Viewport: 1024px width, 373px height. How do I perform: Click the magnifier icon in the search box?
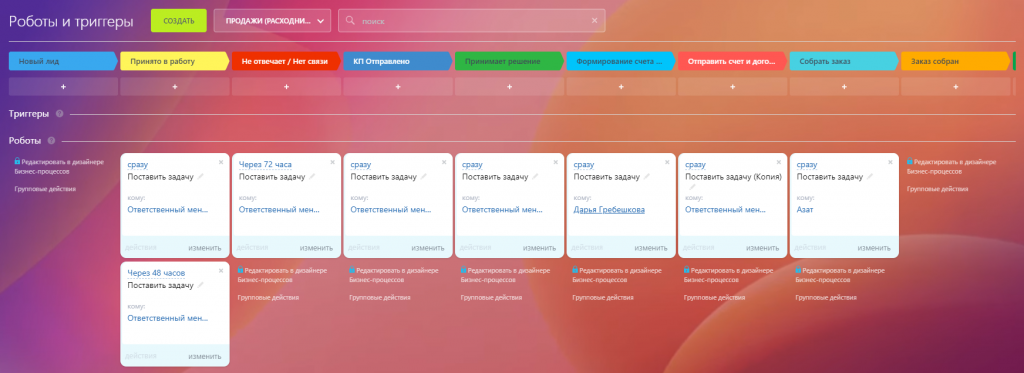[x=350, y=21]
